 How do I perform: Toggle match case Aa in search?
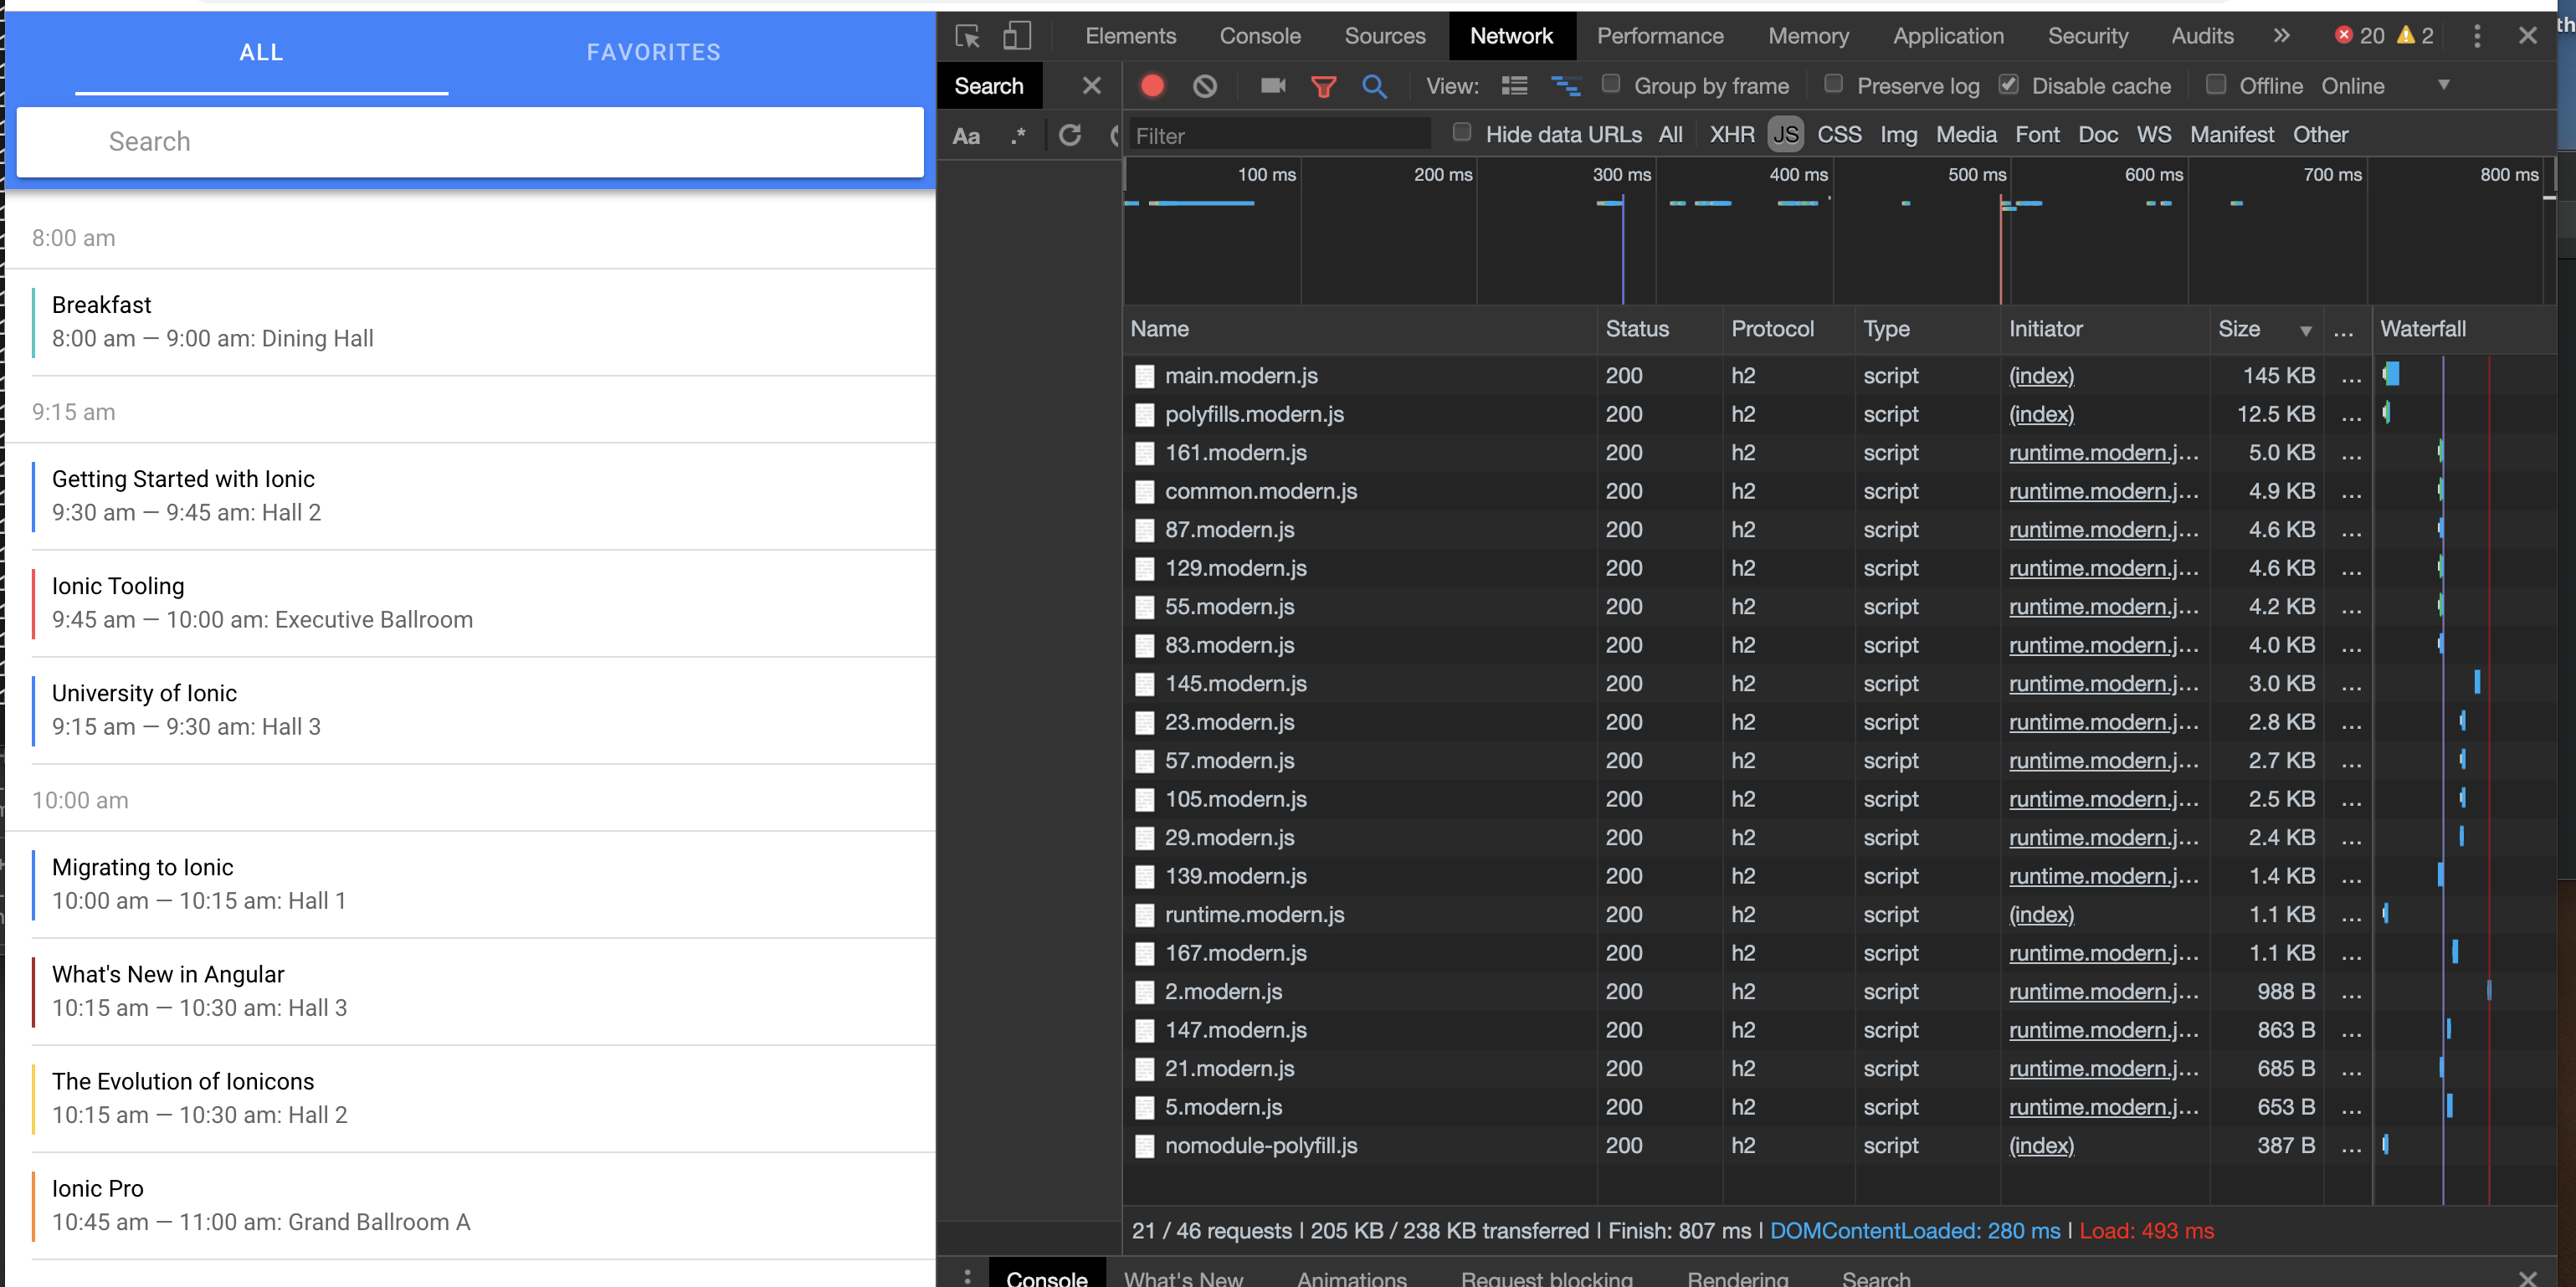pyautogui.click(x=966, y=136)
